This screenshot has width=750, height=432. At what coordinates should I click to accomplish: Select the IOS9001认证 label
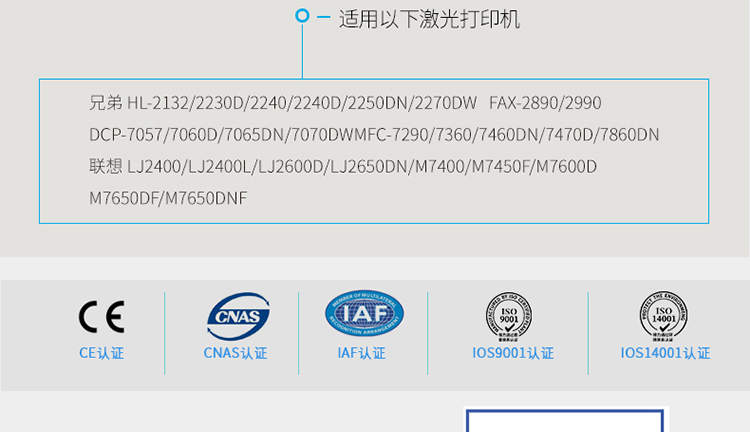[512, 353]
